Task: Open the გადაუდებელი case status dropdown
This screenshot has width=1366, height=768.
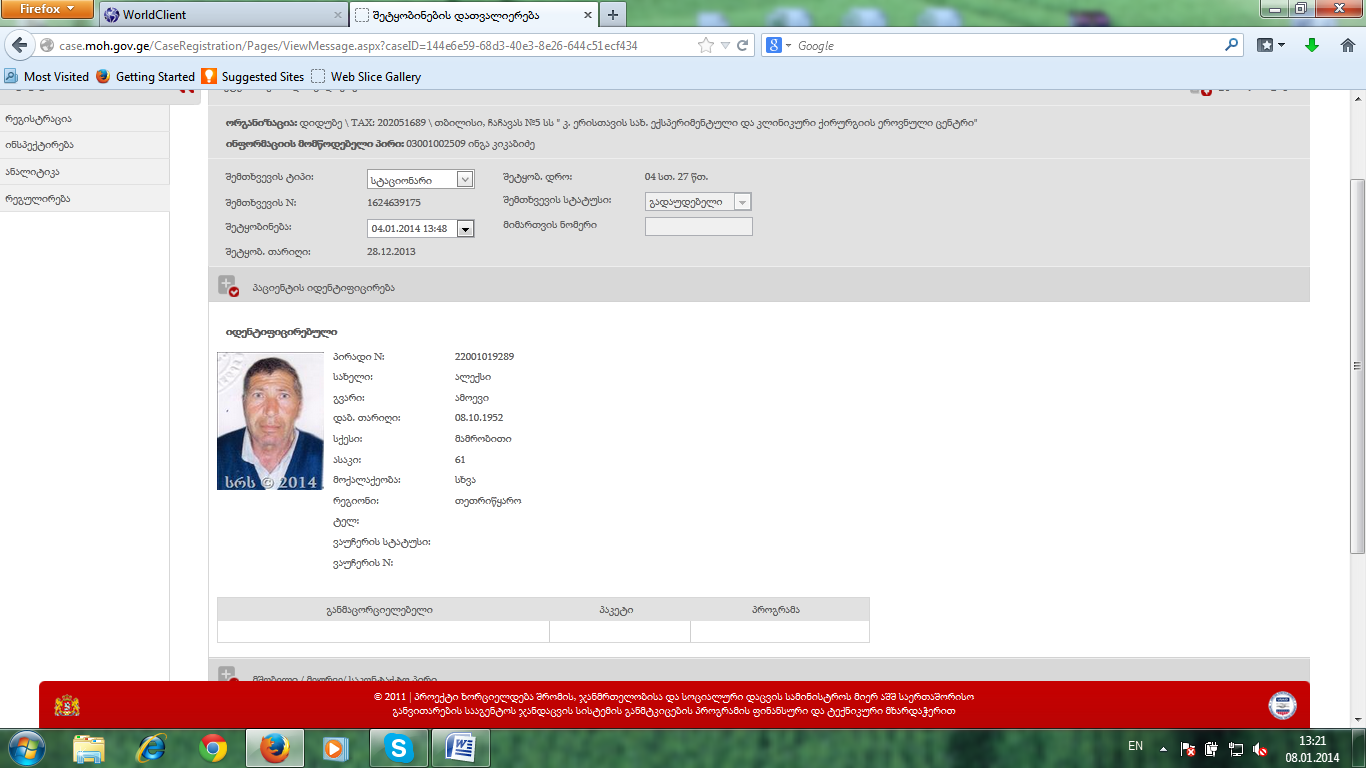Action: point(741,202)
